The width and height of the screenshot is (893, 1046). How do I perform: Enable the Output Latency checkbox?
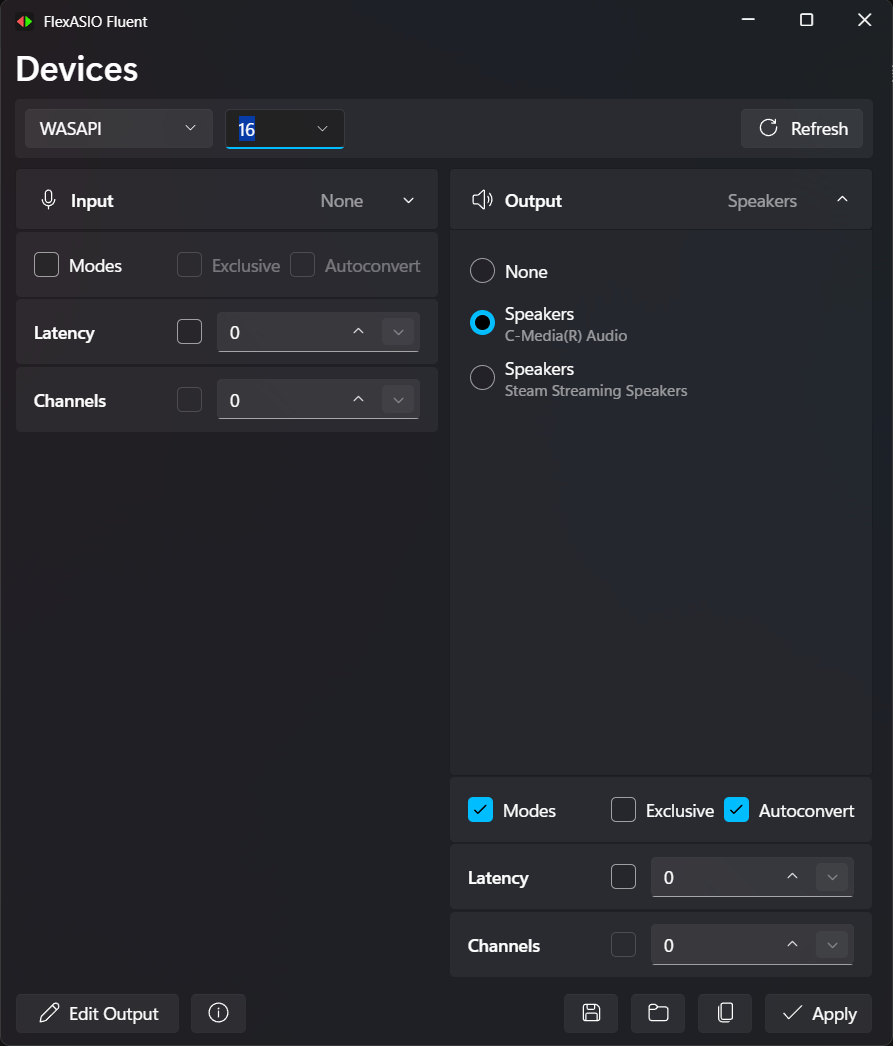623,877
